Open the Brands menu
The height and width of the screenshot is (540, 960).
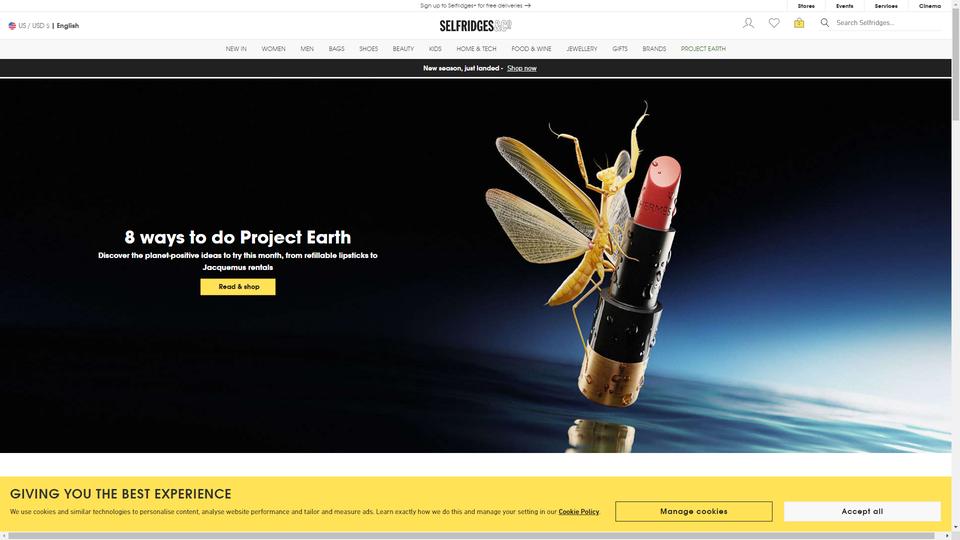pyautogui.click(x=654, y=49)
